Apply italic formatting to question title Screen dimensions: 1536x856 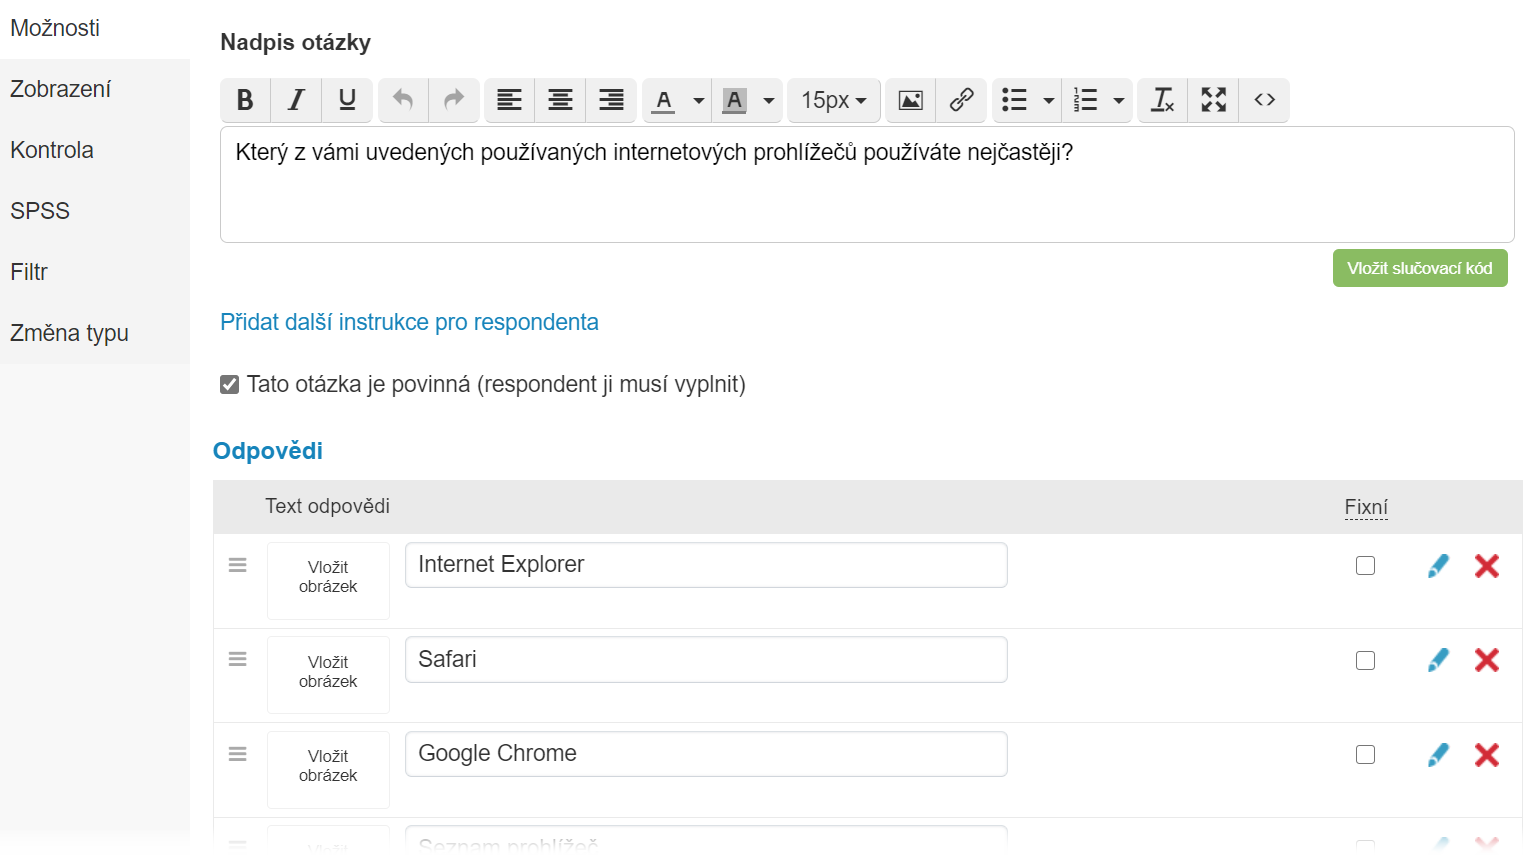[x=296, y=100]
